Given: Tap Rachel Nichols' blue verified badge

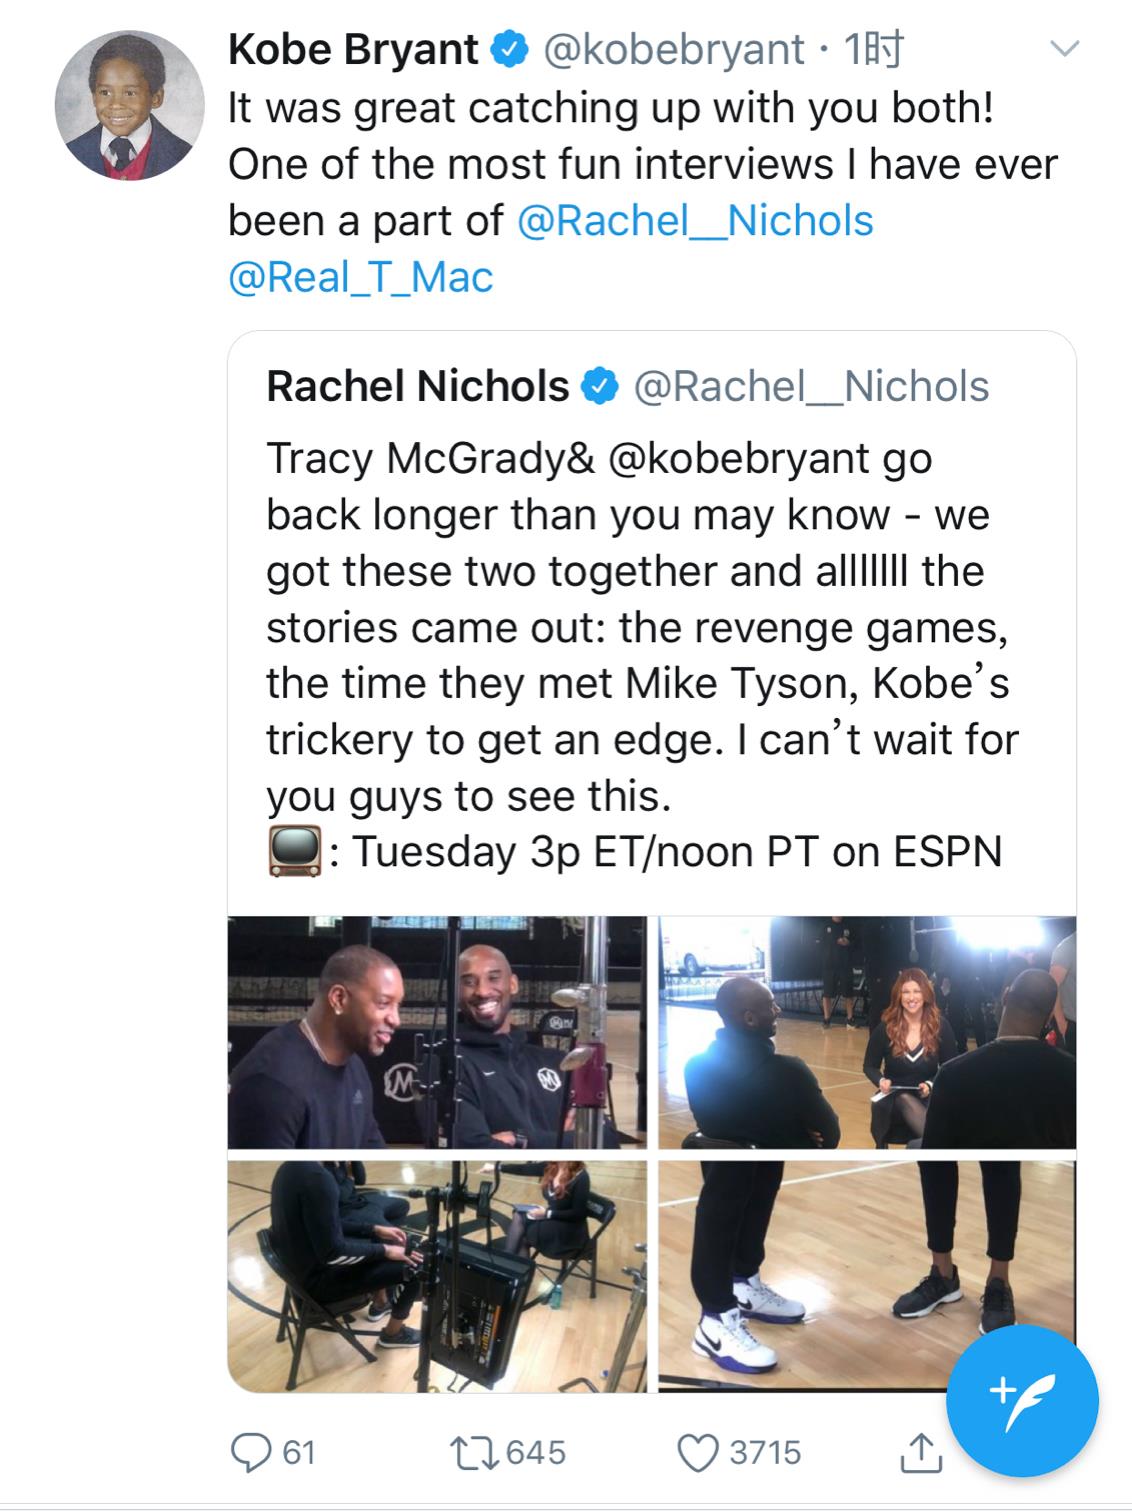Looking at the screenshot, I should pos(600,386).
